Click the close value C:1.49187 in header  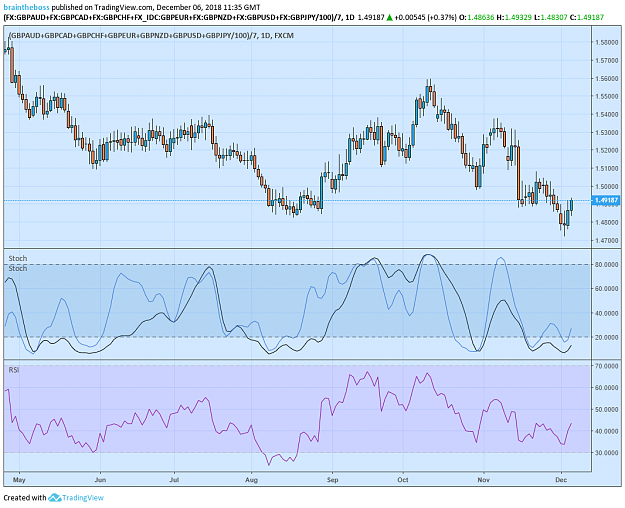(587, 18)
